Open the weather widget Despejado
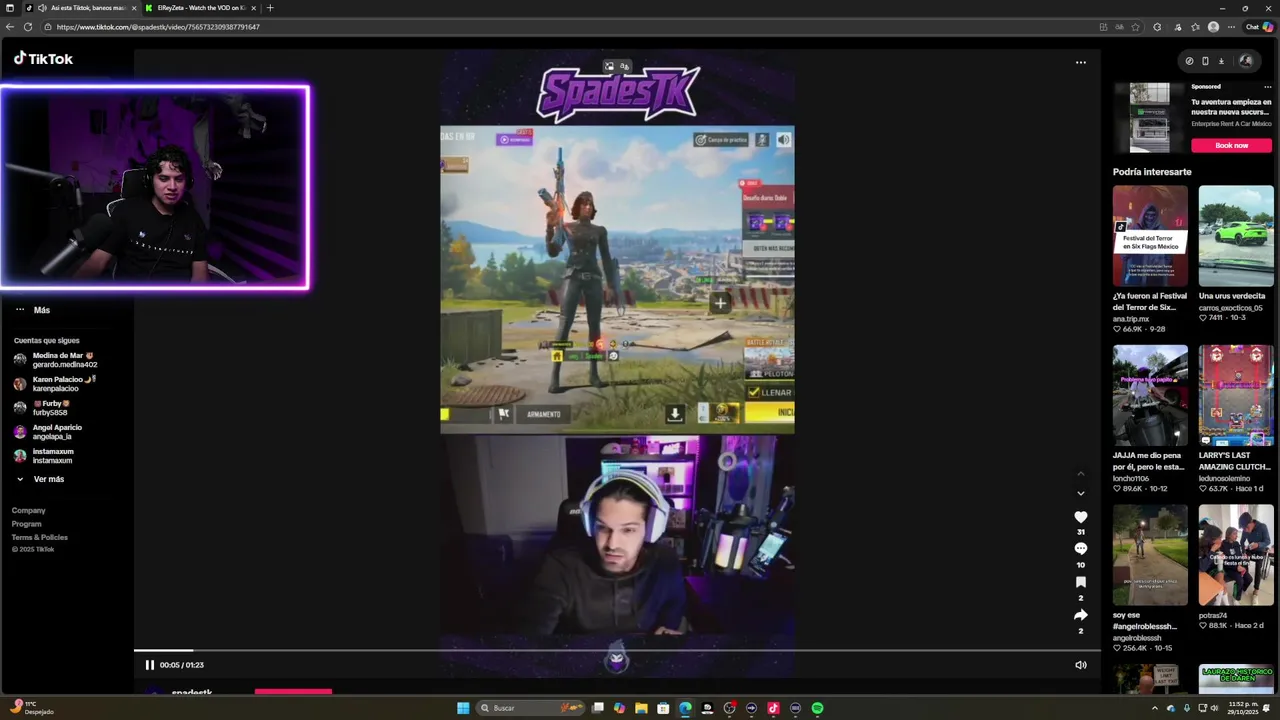This screenshot has height=720, width=1280. [x=30, y=708]
